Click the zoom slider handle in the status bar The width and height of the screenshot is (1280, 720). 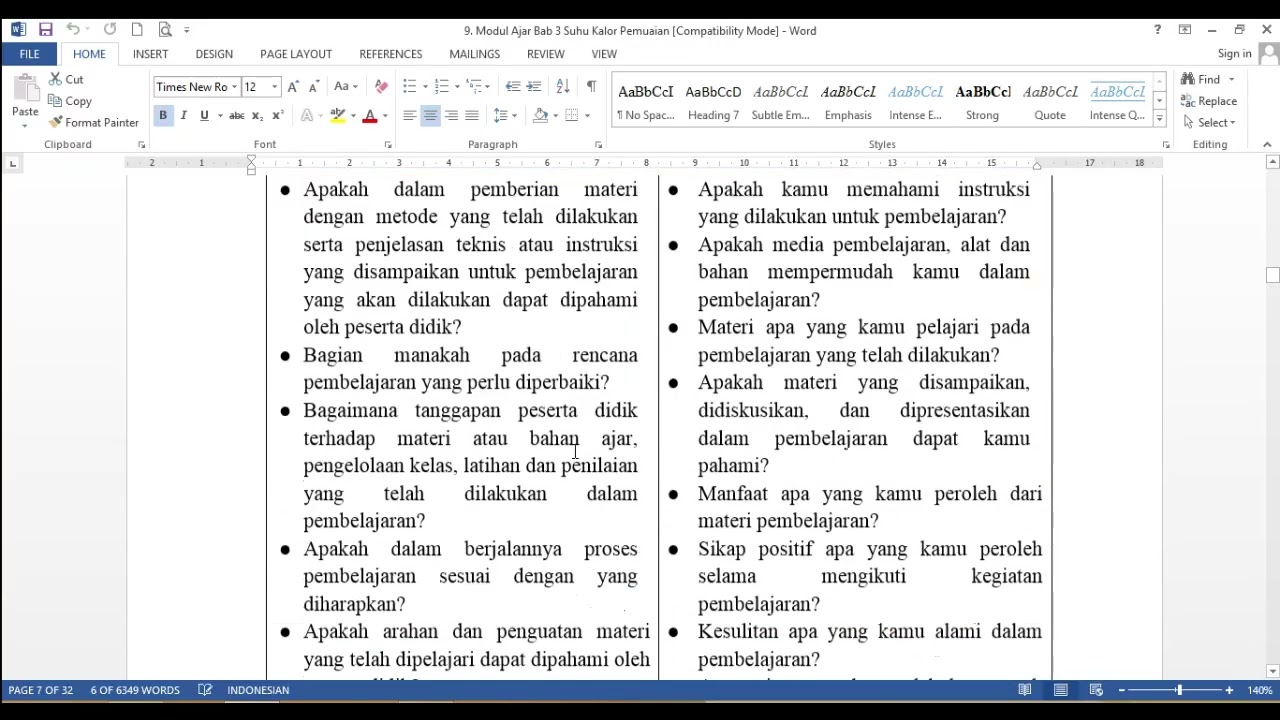tap(1179, 690)
